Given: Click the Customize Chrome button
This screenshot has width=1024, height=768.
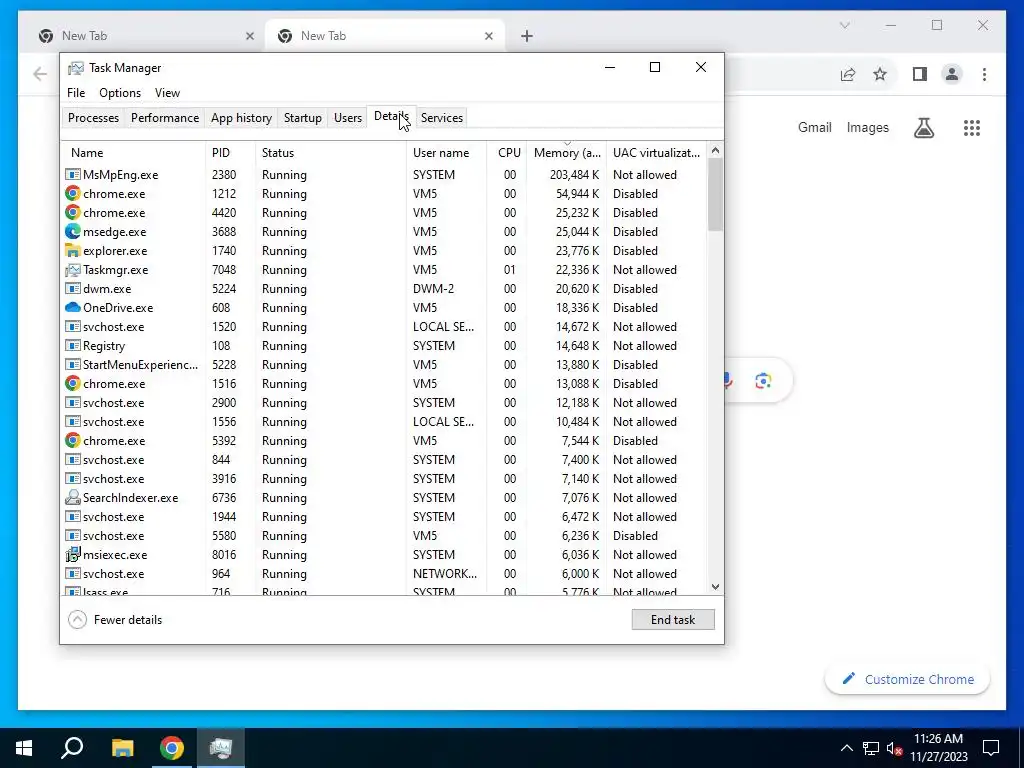Looking at the screenshot, I should (x=907, y=679).
